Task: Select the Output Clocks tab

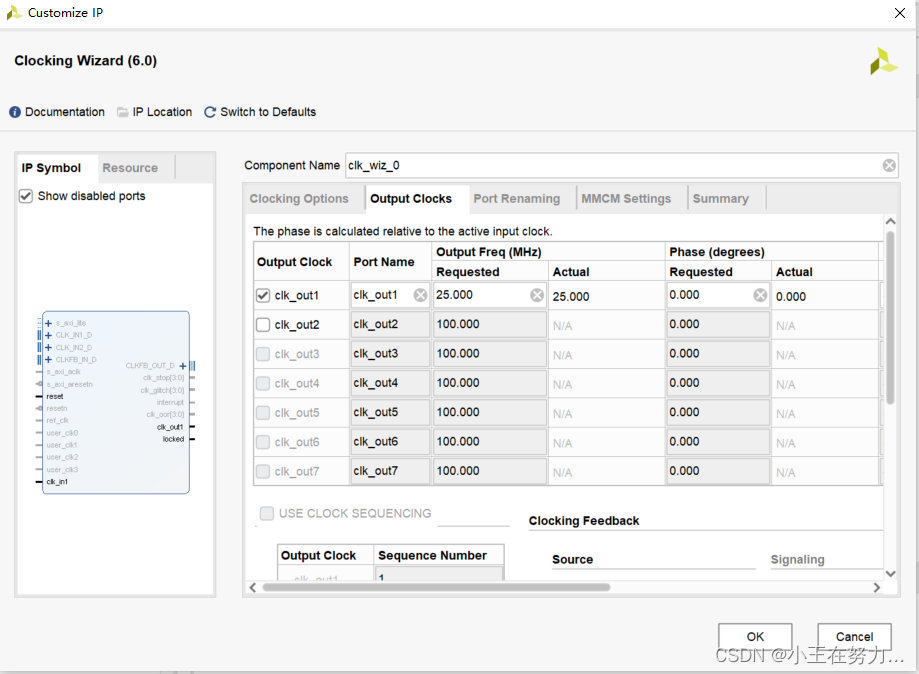Action: coord(411,199)
